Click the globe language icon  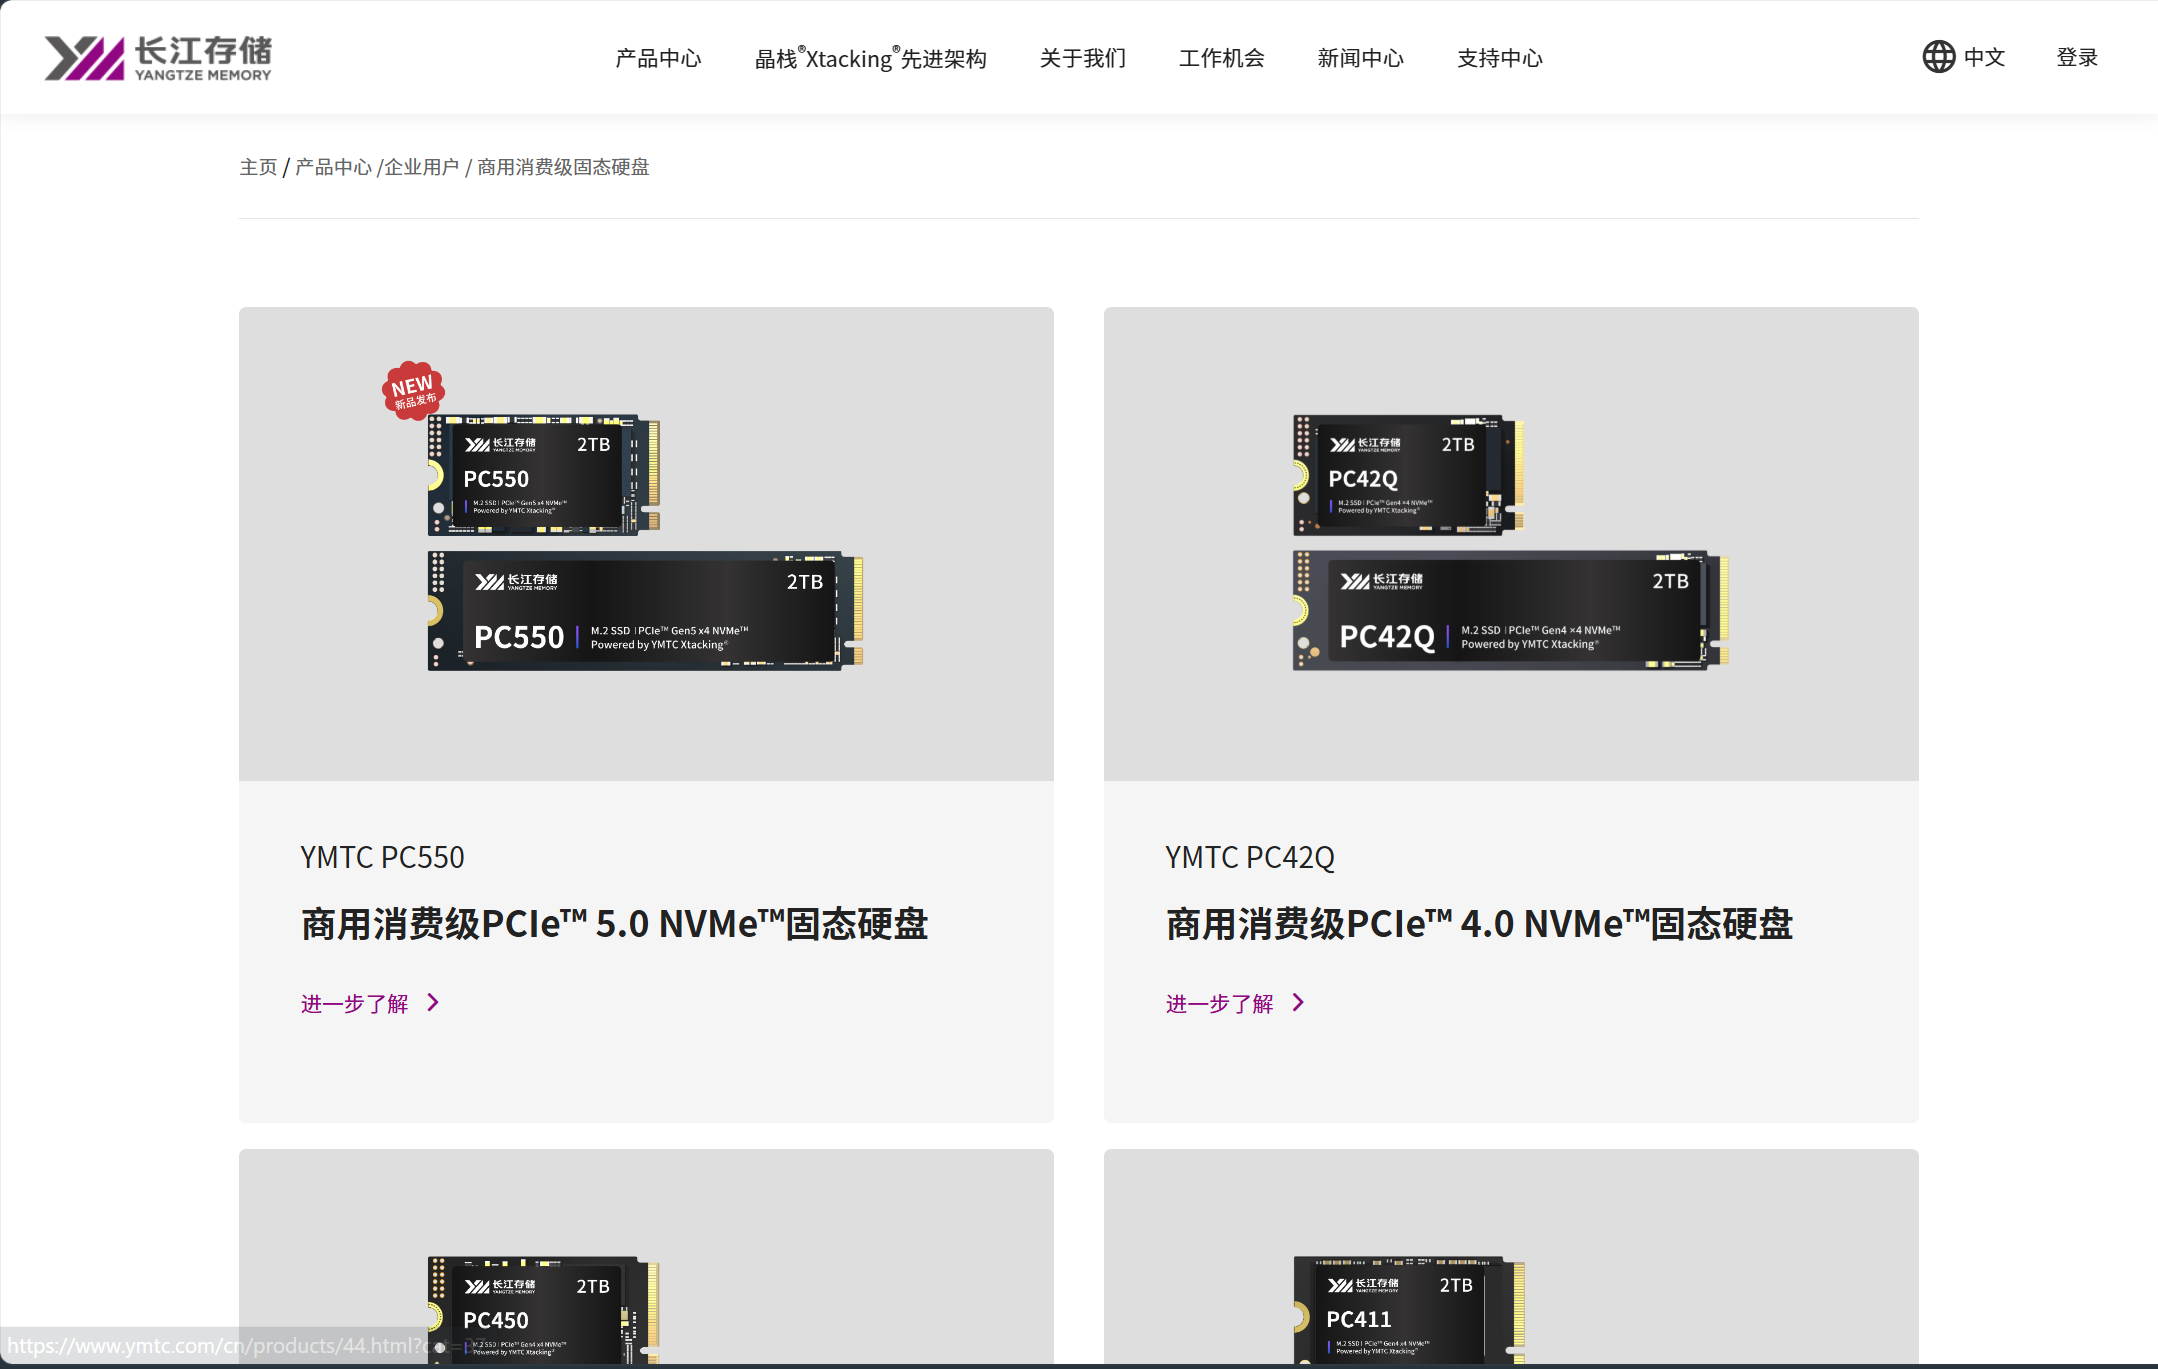[x=1938, y=57]
